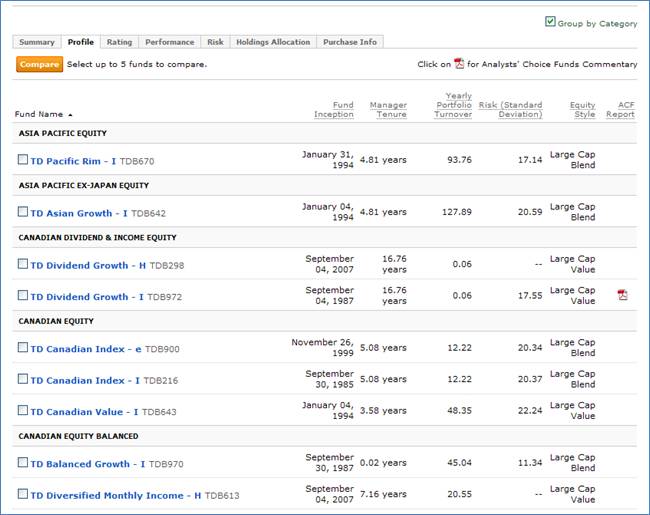The image size is (650, 515).
Task: Check TD Diversified Monthly Income - H checkbox
Action: click(x=23, y=494)
